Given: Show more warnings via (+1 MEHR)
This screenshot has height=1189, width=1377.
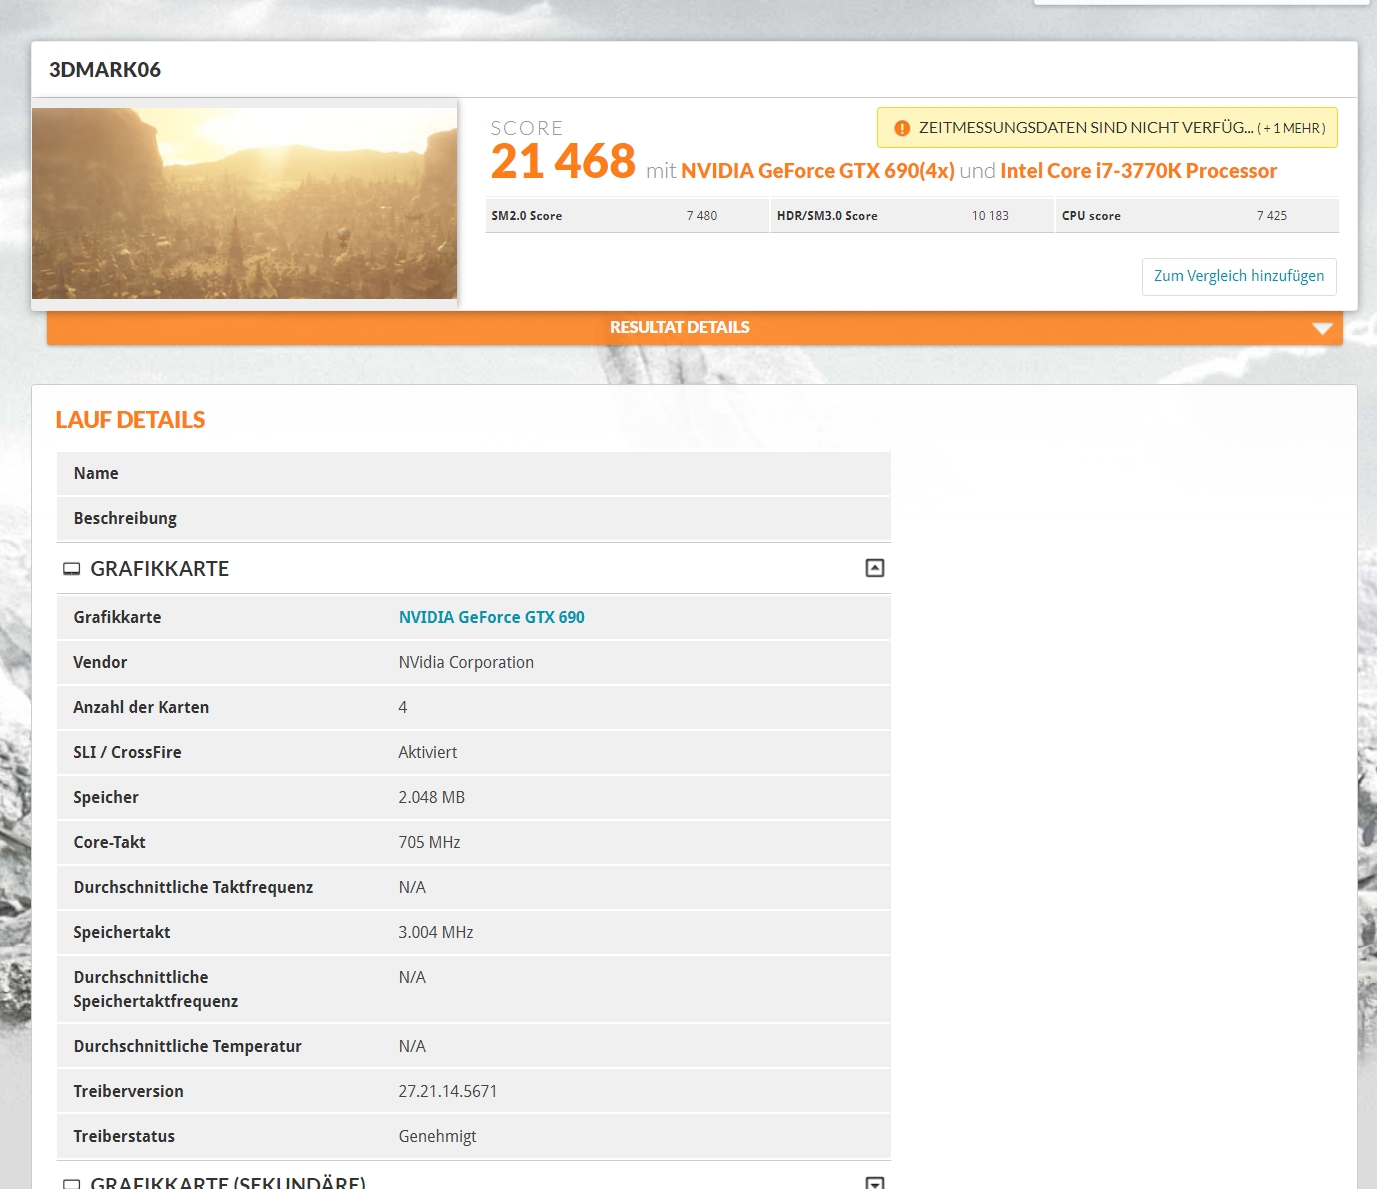Looking at the screenshot, I should [x=1291, y=128].
